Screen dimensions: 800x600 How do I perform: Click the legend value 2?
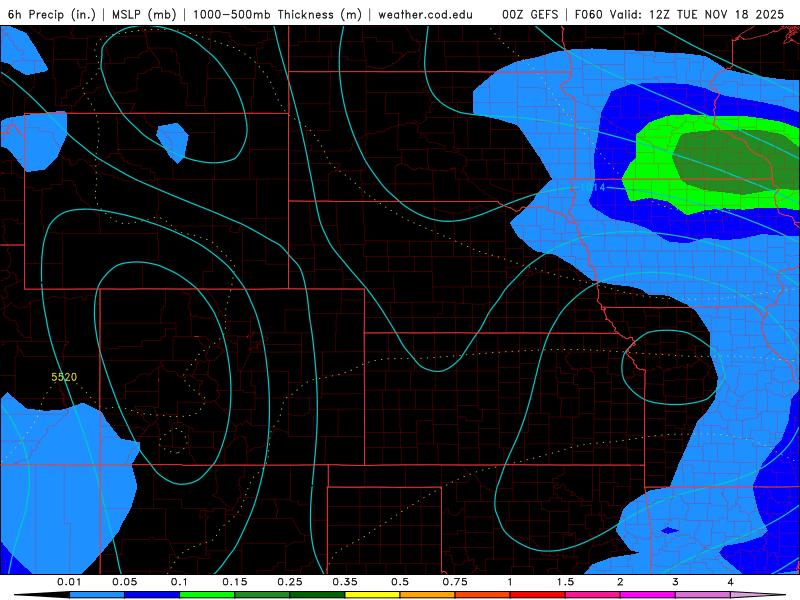(x=620, y=582)
